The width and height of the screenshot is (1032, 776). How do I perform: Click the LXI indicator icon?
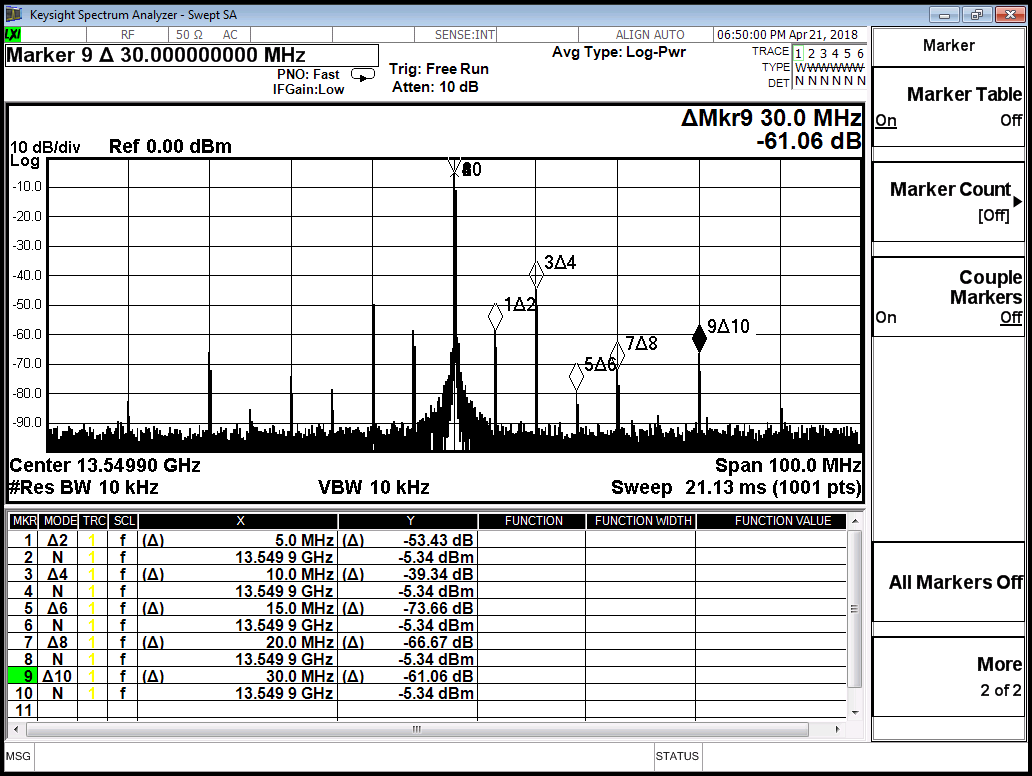tap(13, 34)
